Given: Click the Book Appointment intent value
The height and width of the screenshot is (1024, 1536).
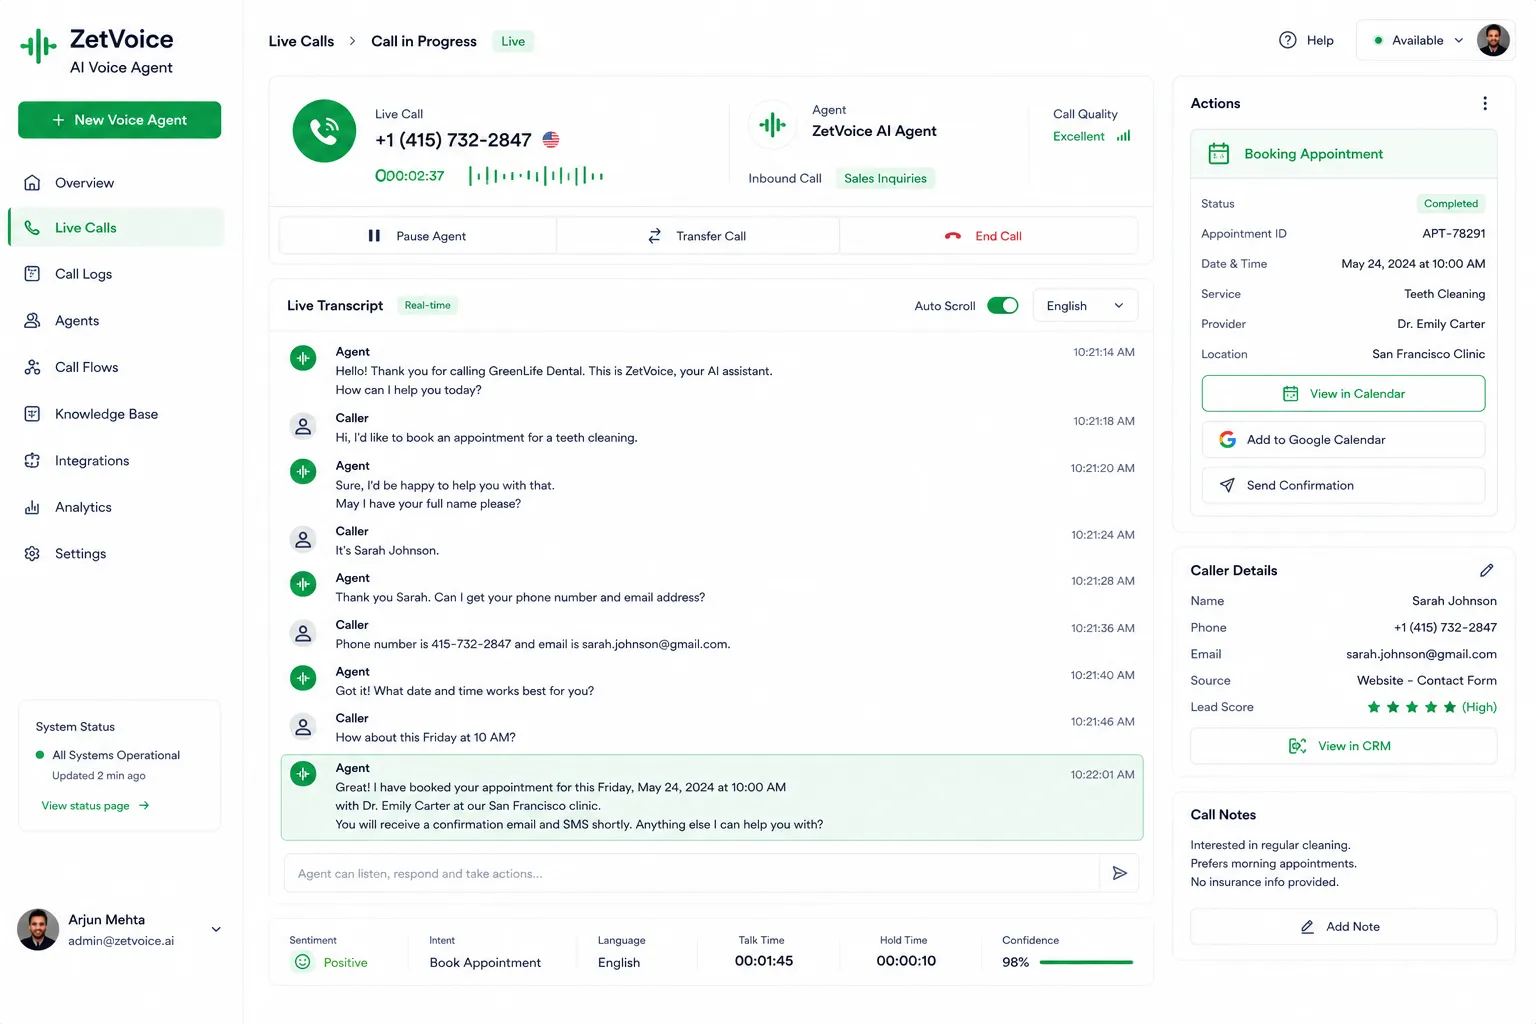Looking at the screenshot, I should point(485,962).
